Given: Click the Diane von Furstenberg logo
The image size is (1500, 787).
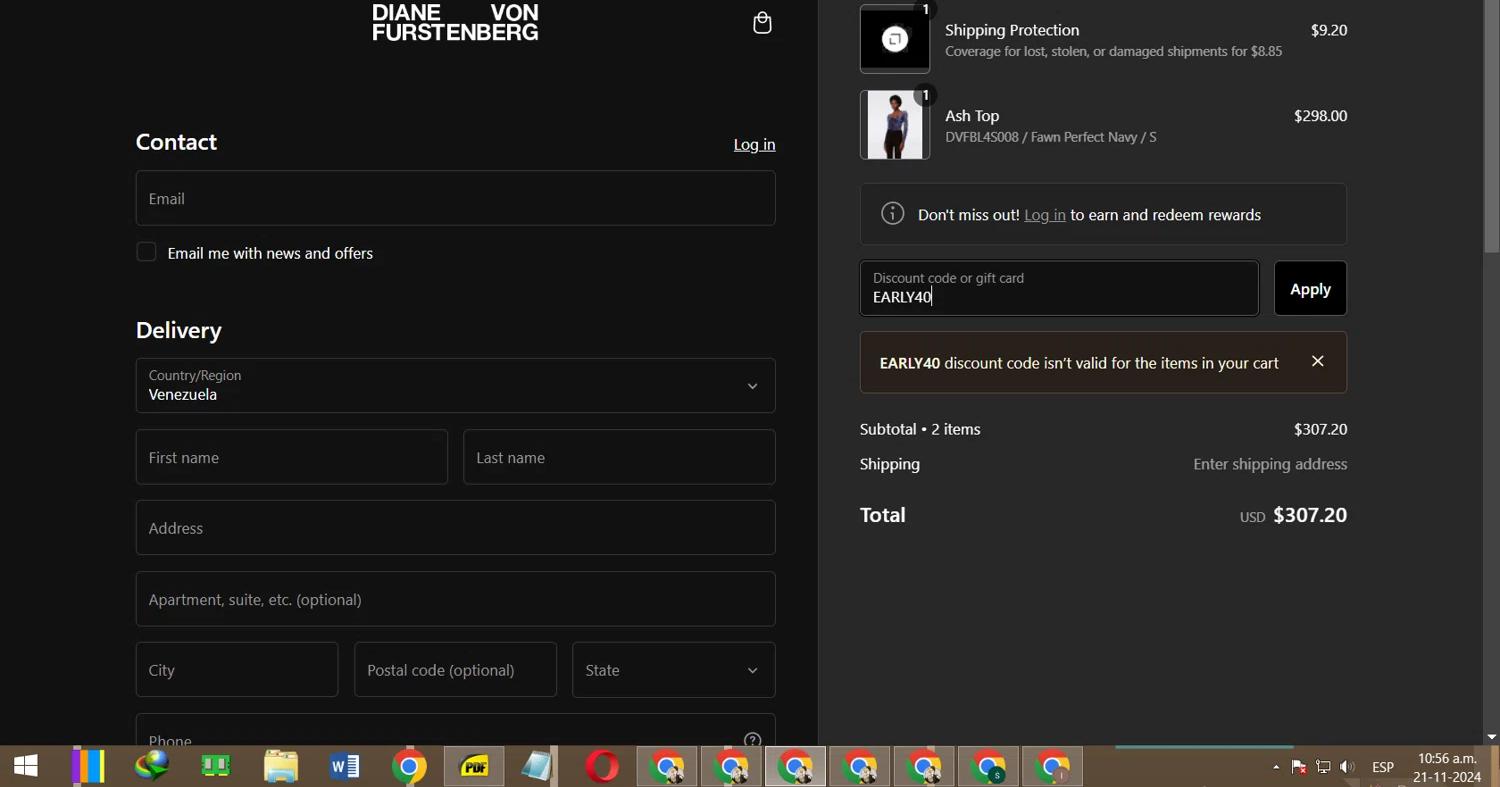Looking at the screenshot, I should tap(455, 22).
